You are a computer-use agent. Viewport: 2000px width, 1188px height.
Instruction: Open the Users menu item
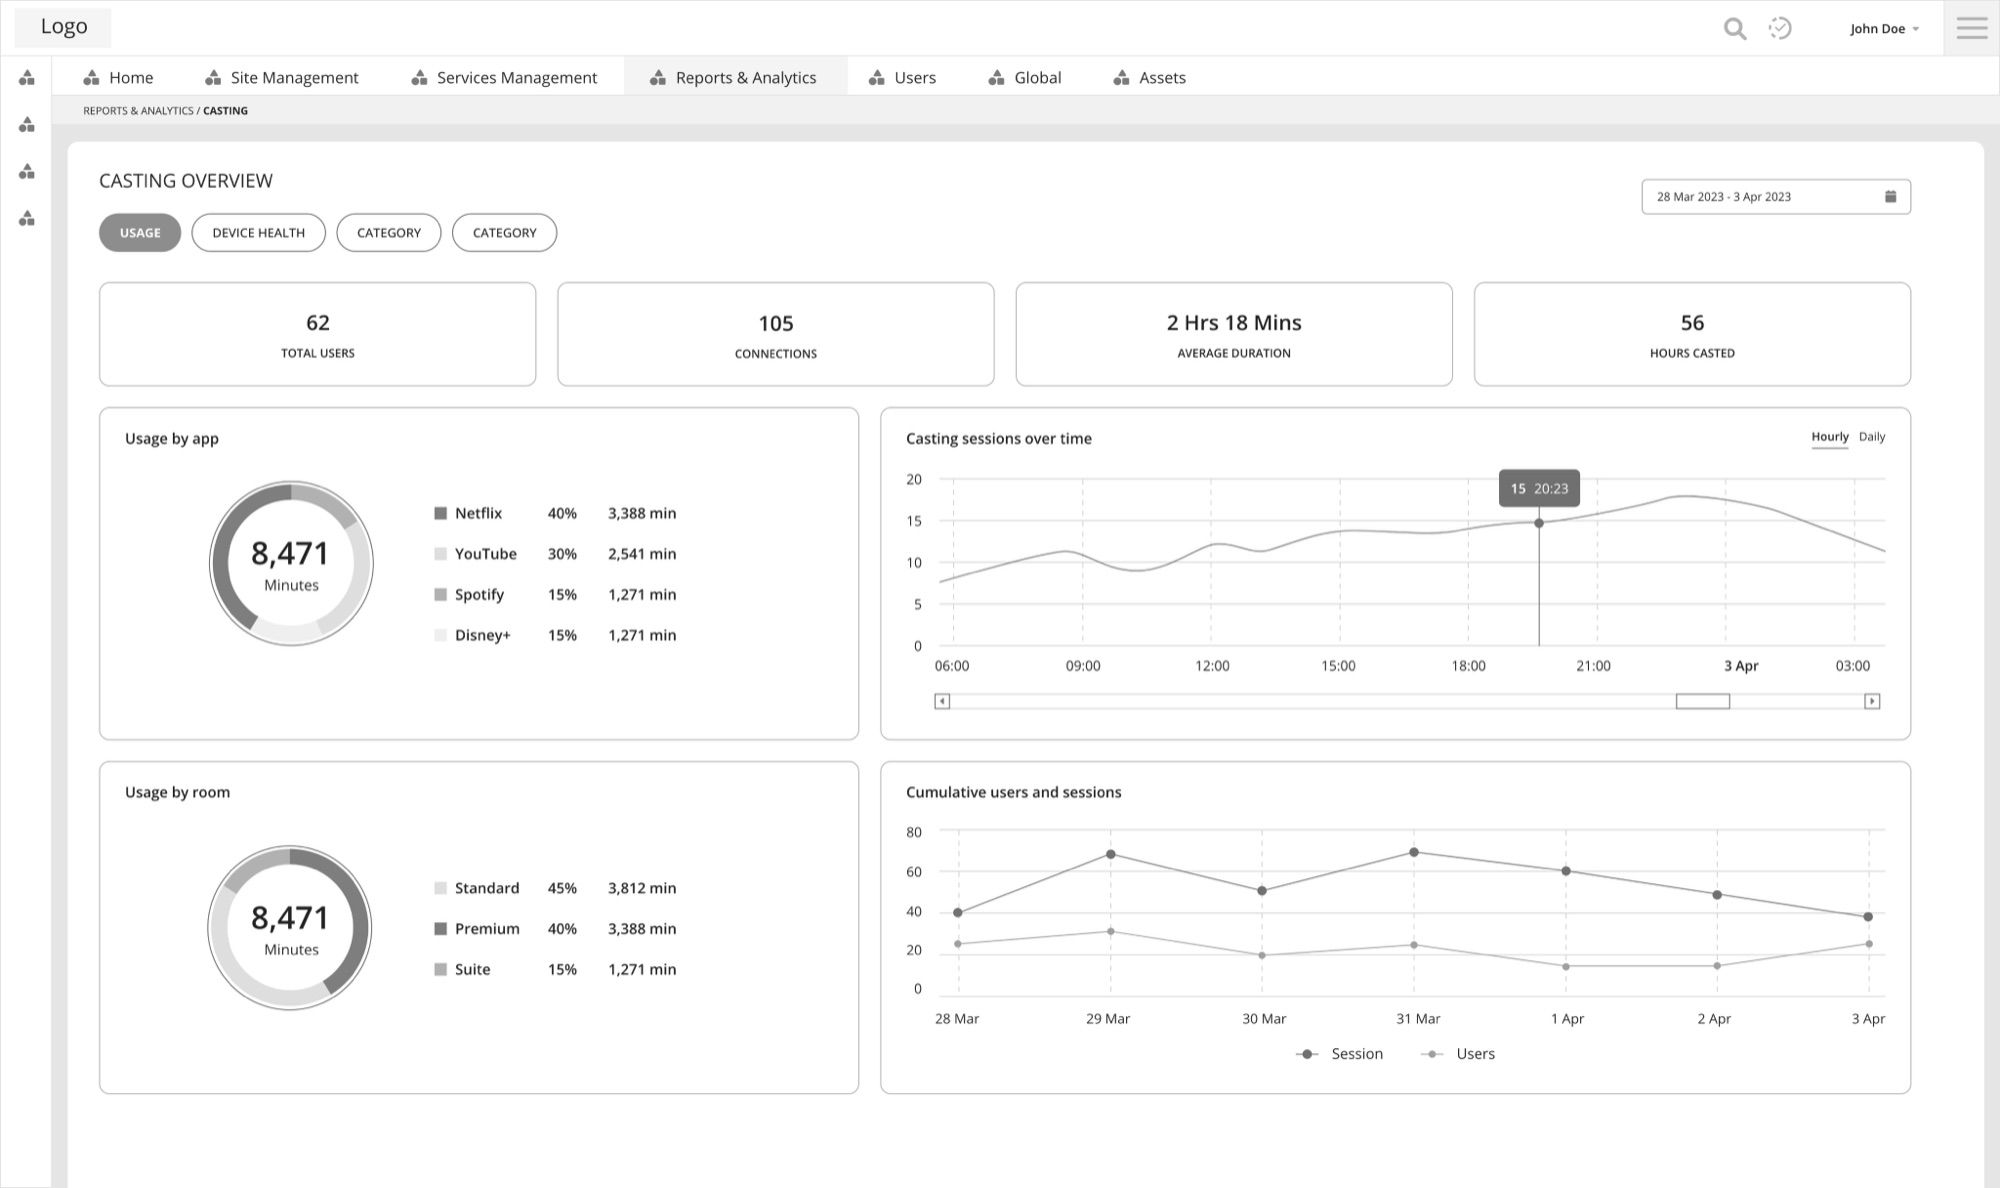pyautogui.click(x=902, y=77)
